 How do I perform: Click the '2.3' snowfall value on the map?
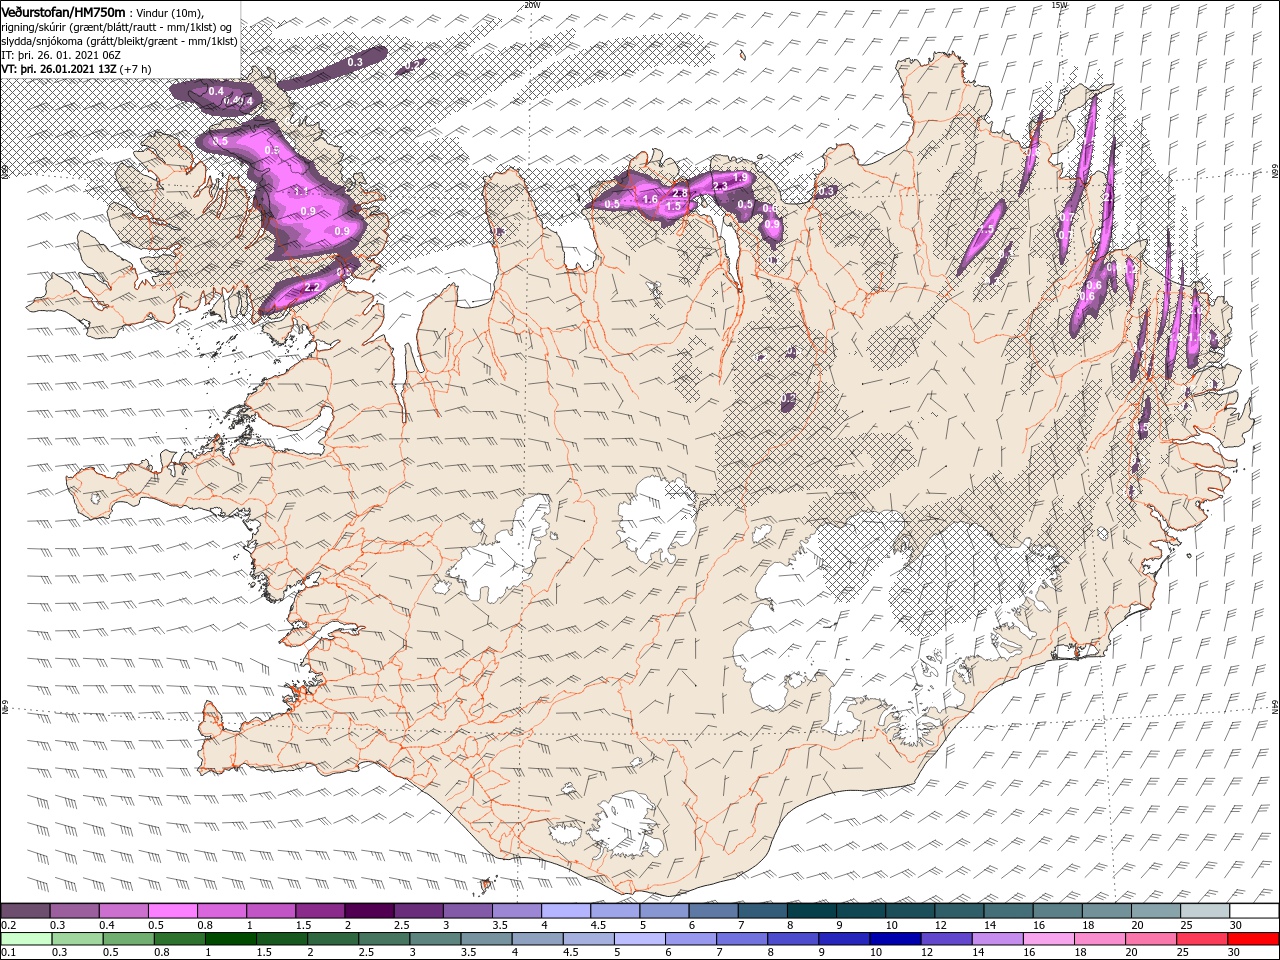point(720,186)
